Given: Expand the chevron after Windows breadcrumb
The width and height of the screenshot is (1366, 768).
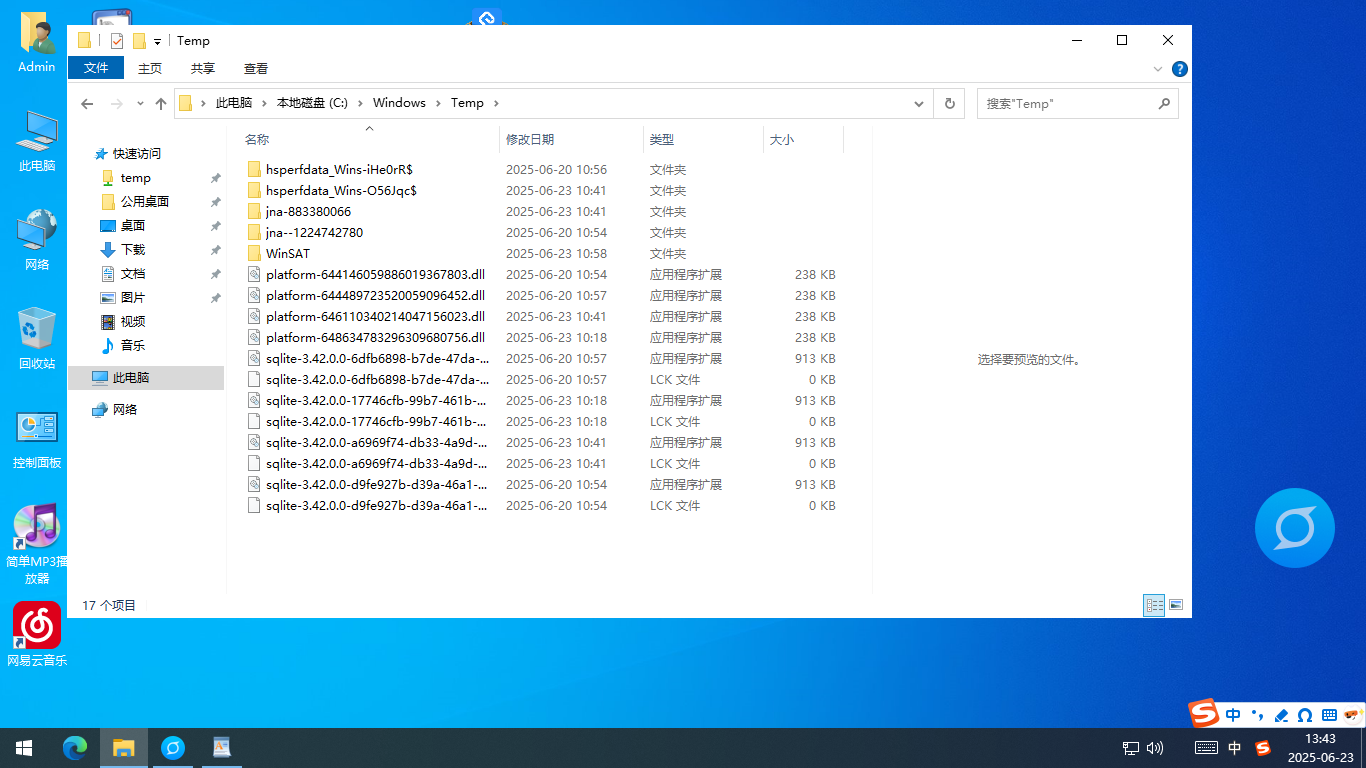Looking at the screenshot, I should point(439,103).
